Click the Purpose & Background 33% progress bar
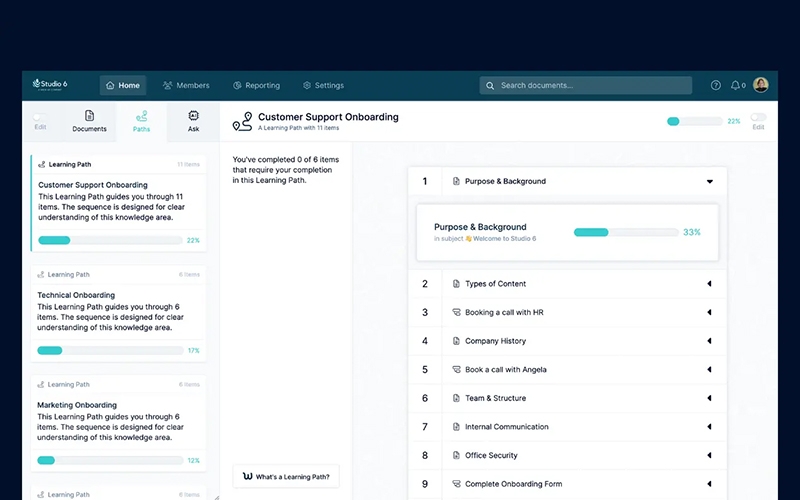 point(620,232)
